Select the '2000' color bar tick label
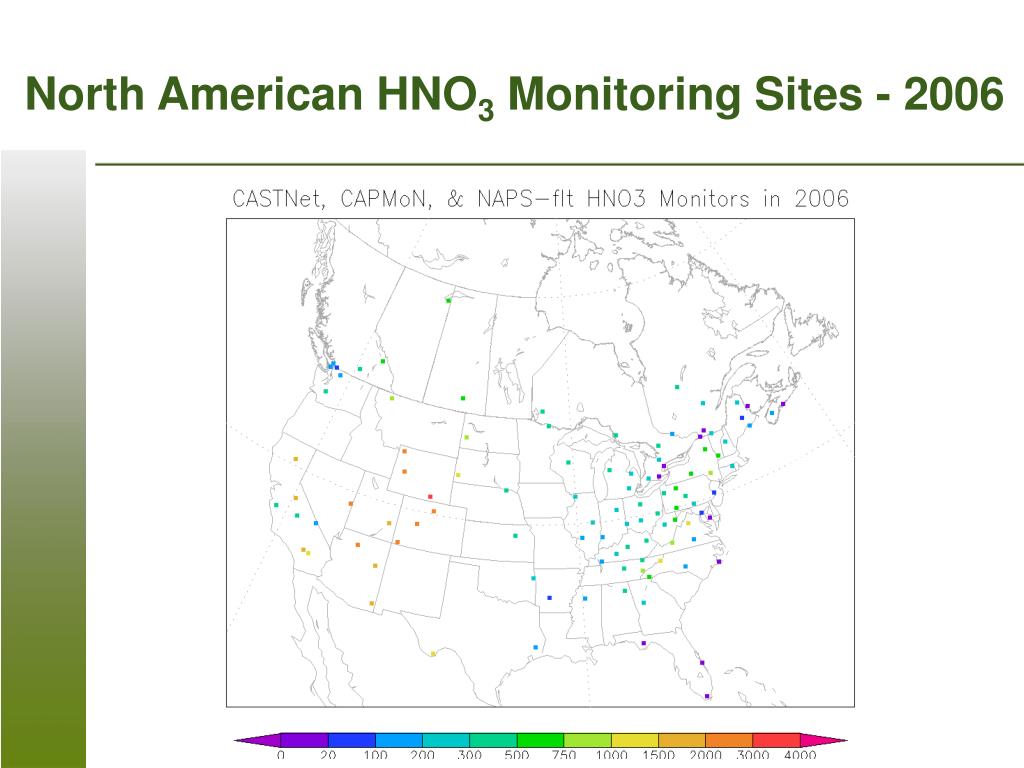The image size is (1024, 768). point(706,756)
